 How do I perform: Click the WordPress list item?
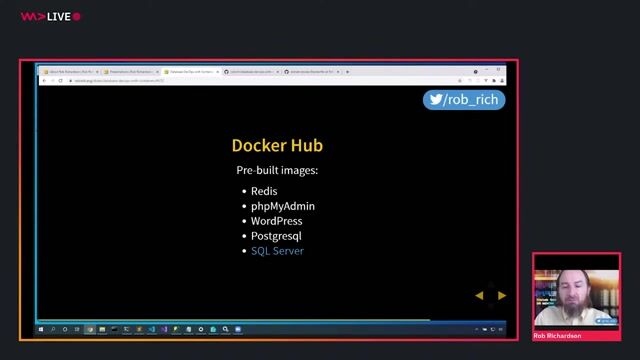(x=277, y=221)
